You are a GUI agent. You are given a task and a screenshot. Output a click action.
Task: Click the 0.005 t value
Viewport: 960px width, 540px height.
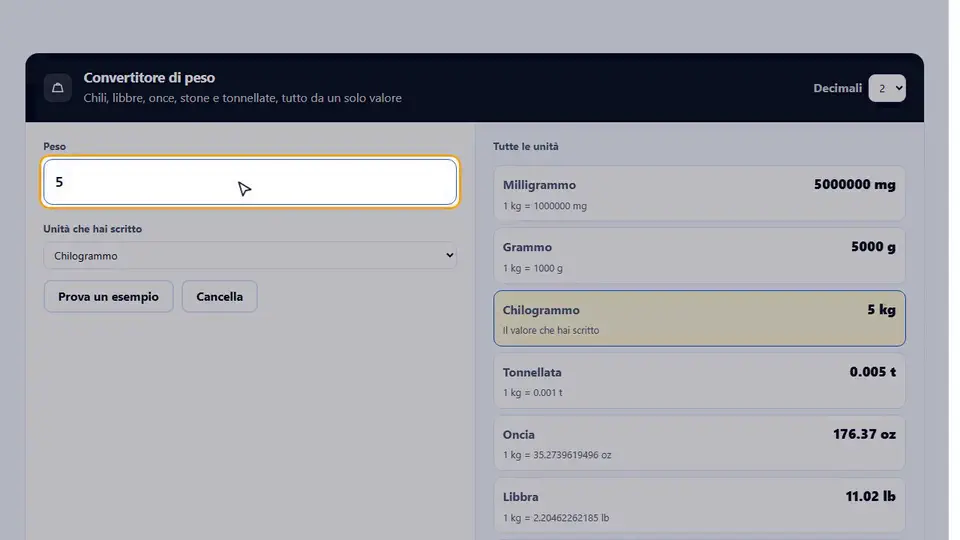tap(872, 372)
